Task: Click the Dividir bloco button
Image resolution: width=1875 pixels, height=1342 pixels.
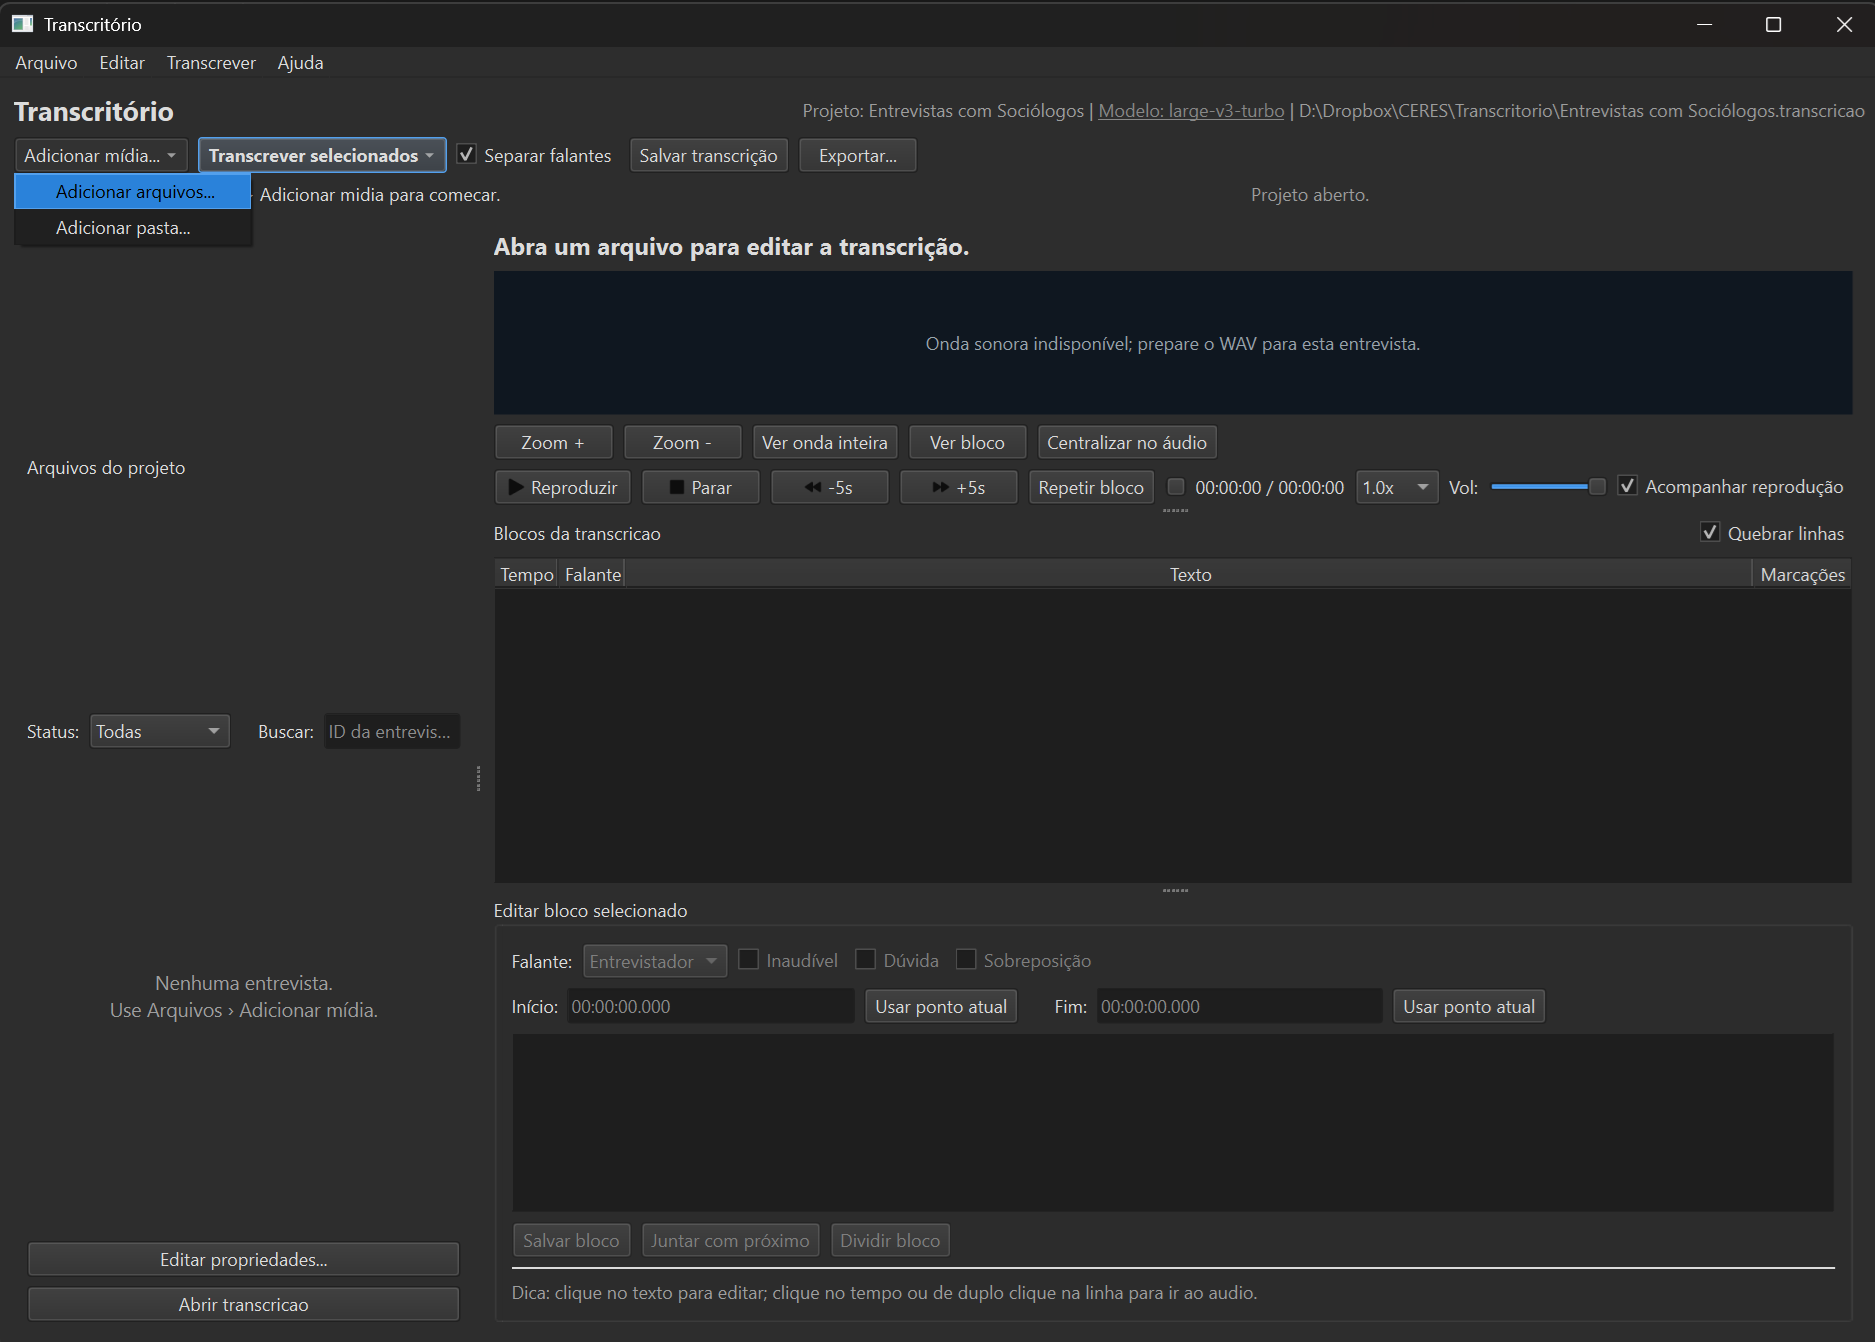Action: pyautogui.click(x=890, y=1240)
